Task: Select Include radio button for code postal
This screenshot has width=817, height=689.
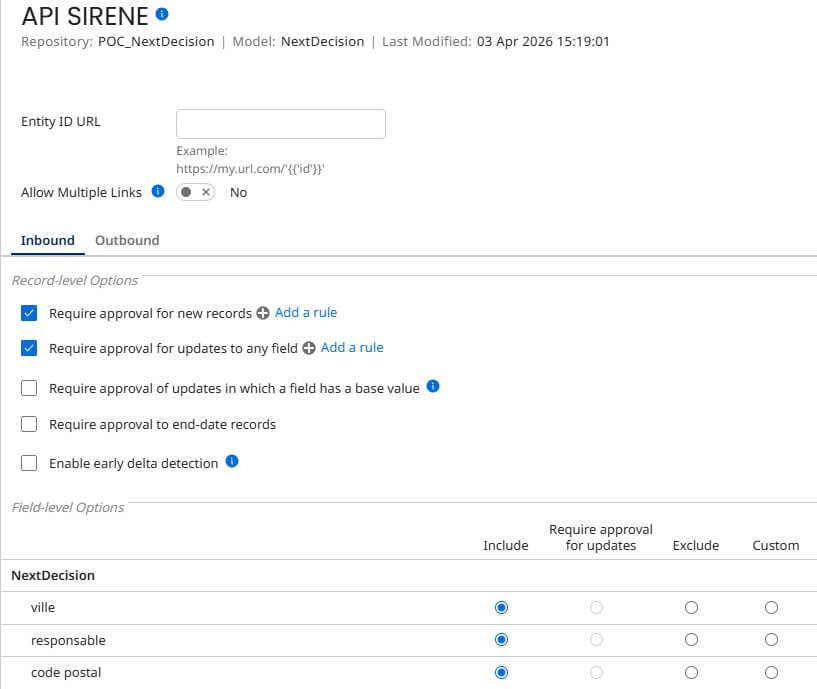Action: [x=502, y=672]
